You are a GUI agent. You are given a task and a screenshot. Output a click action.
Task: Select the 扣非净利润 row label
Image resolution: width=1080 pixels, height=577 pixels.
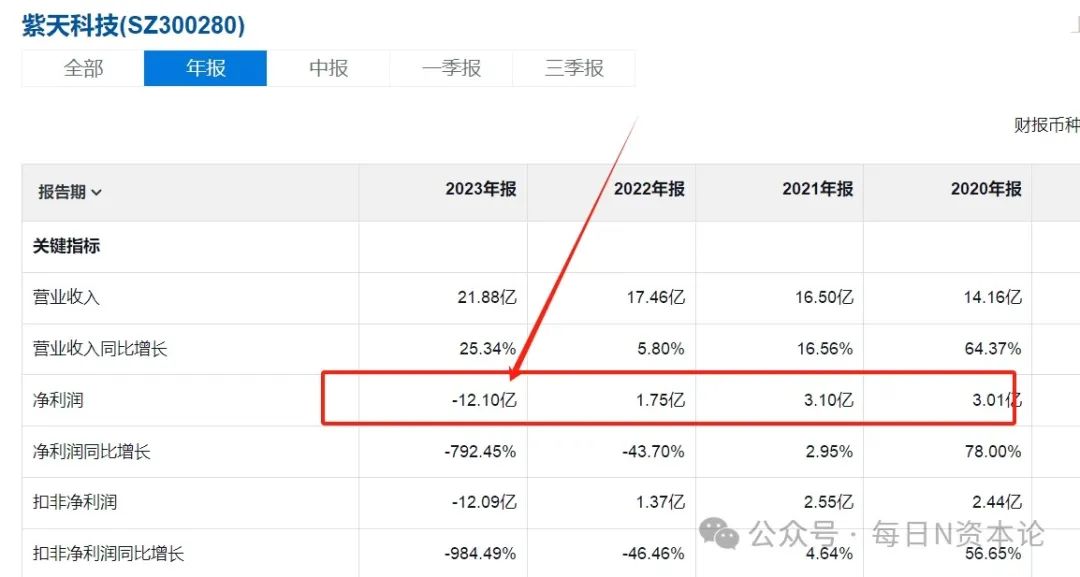pos(74,502)
